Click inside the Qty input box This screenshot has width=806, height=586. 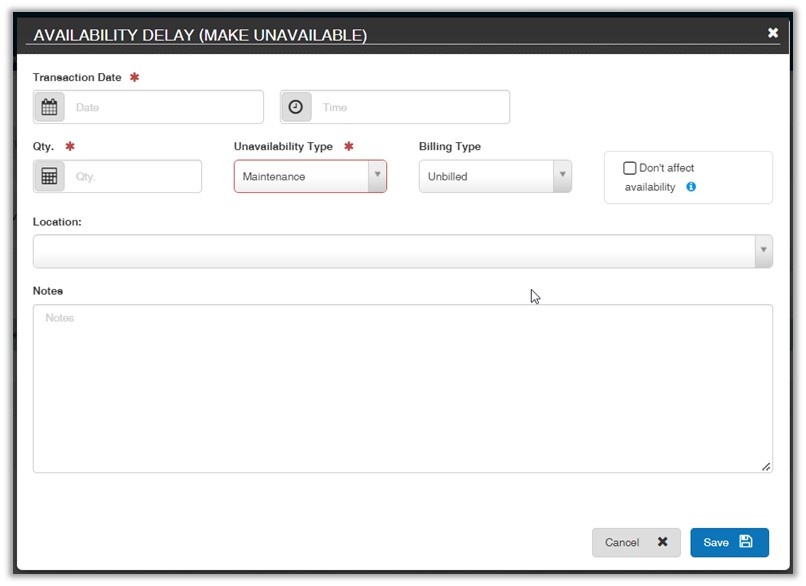pos(133,176)
